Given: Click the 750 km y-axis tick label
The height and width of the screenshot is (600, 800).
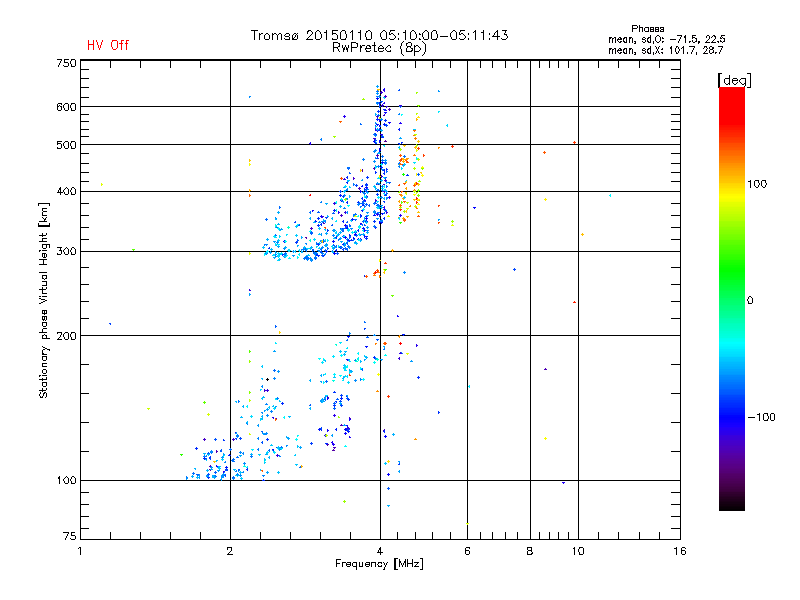Looking at the screenshot, I should point(66,63).
